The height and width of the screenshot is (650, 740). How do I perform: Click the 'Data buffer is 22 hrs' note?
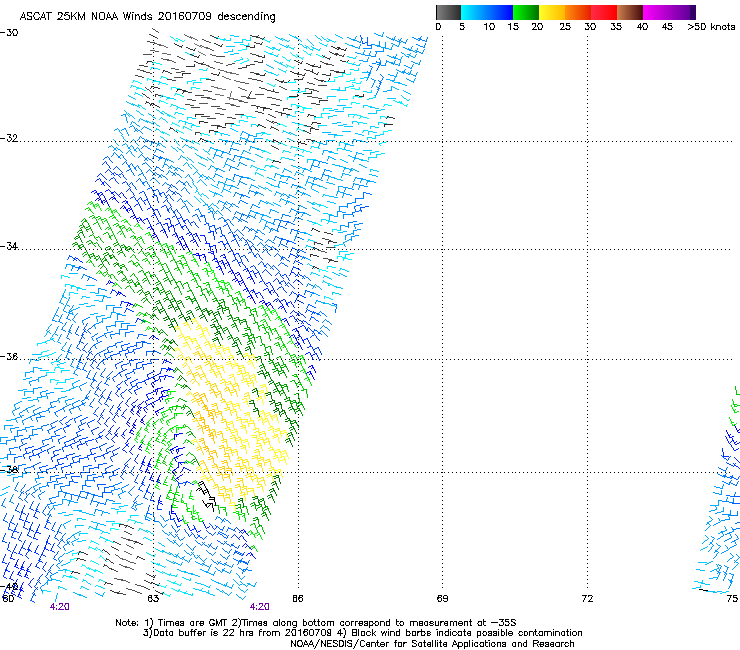click(x=362, y=633)
